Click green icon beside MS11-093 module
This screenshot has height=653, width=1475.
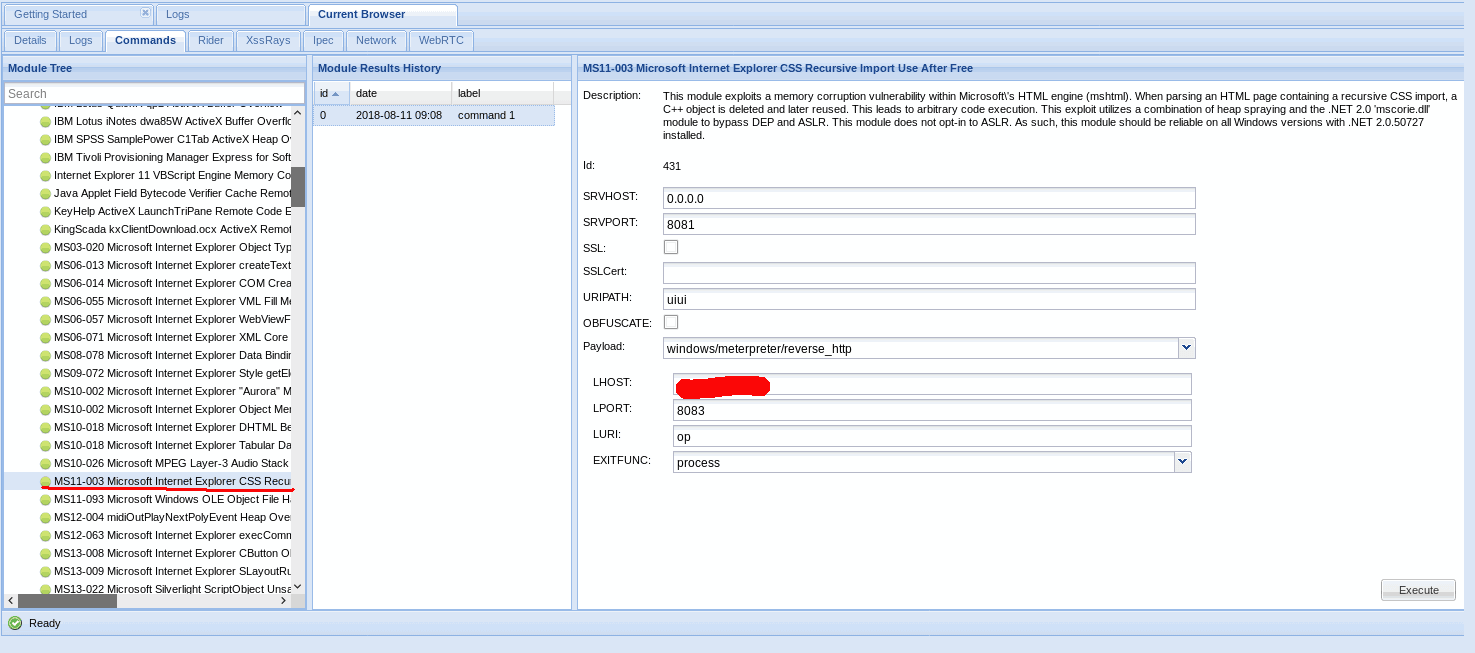tap(45, 500)
